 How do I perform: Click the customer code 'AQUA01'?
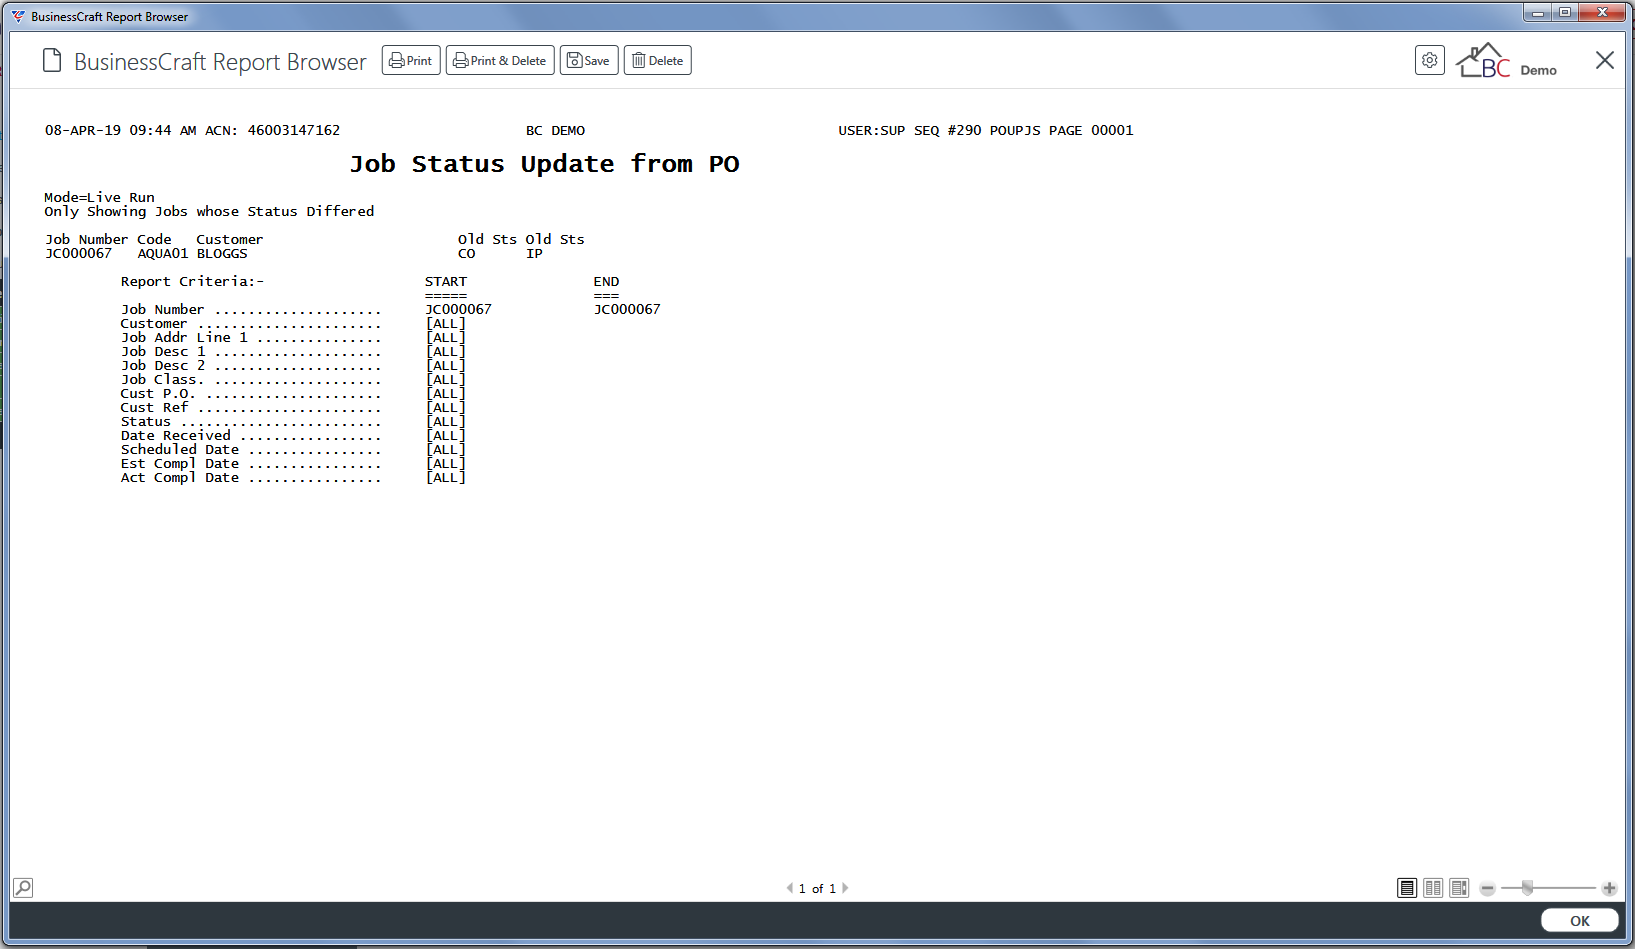pos(163,254)
